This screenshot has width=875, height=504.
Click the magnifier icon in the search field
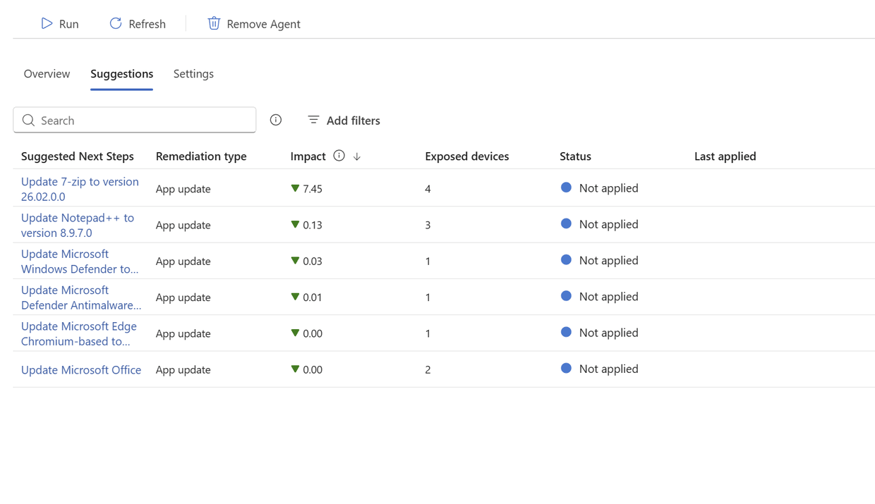click(28, 120)
